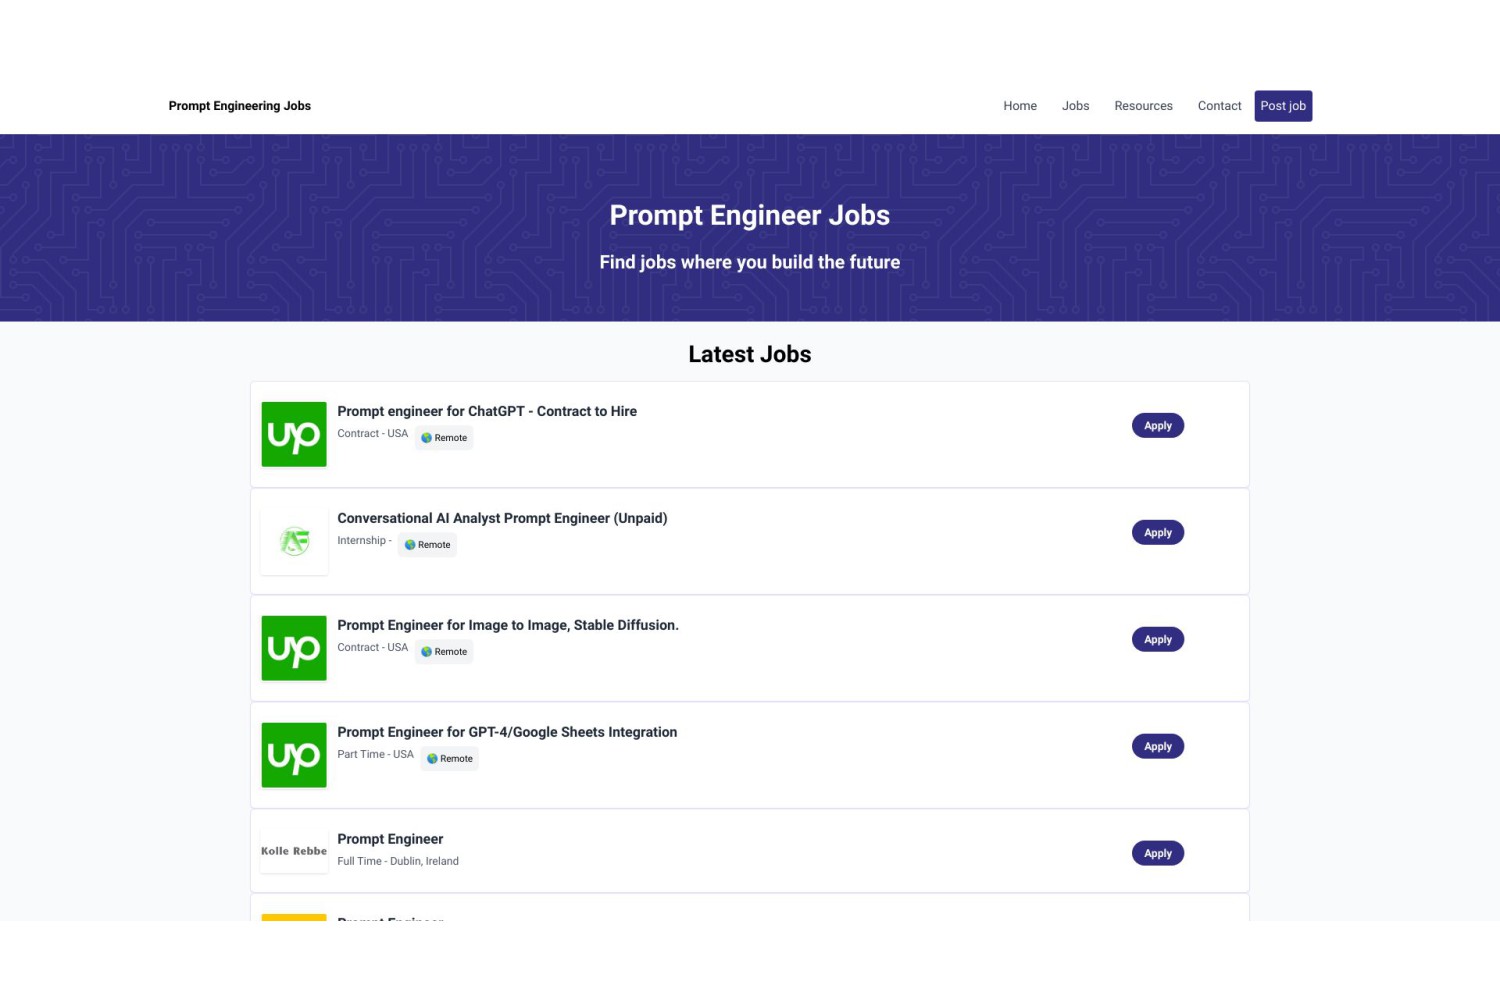Screen dimensions: 1500x1000
Task: Apply to ChatGPT Contract to Hire job
Action: [x=1158, y=426]
